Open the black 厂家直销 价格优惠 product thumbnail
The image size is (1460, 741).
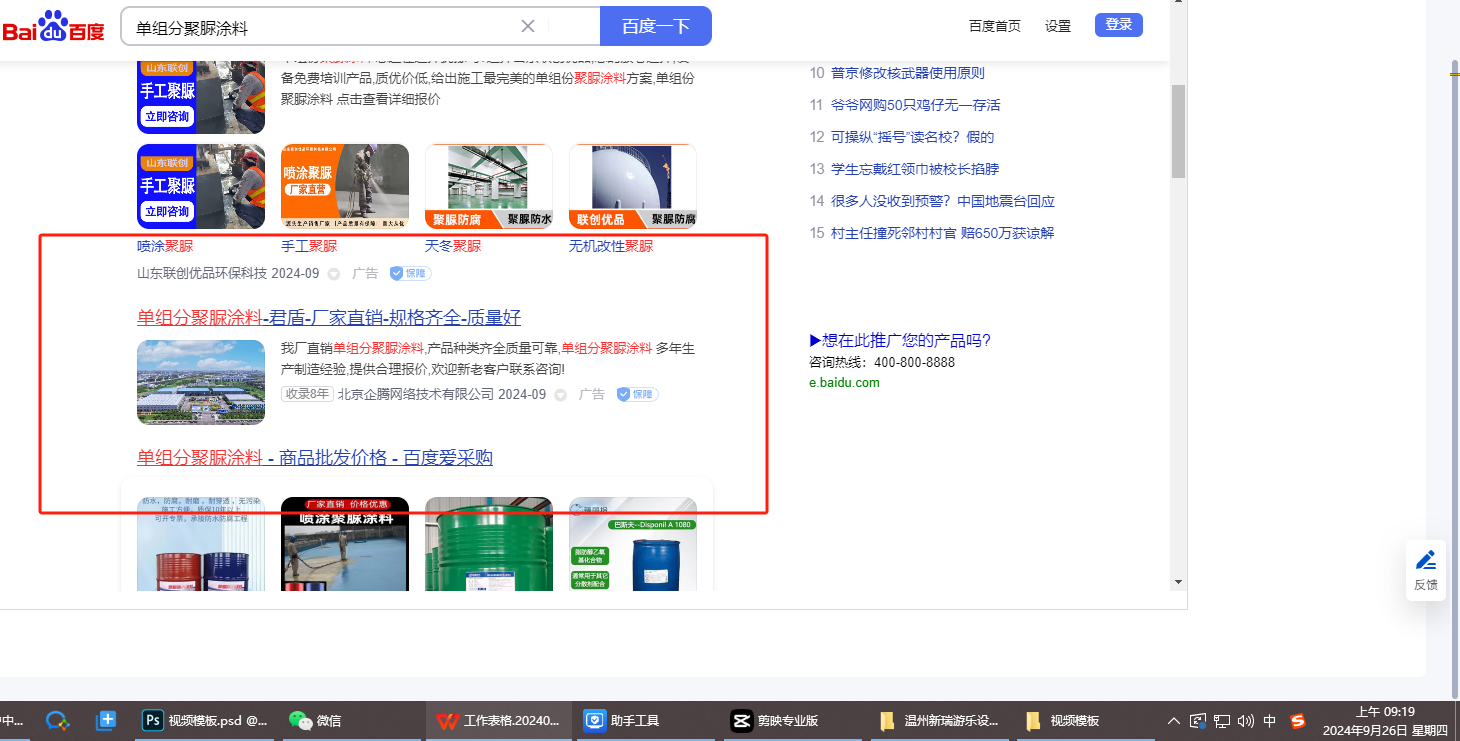coord(345,544)
